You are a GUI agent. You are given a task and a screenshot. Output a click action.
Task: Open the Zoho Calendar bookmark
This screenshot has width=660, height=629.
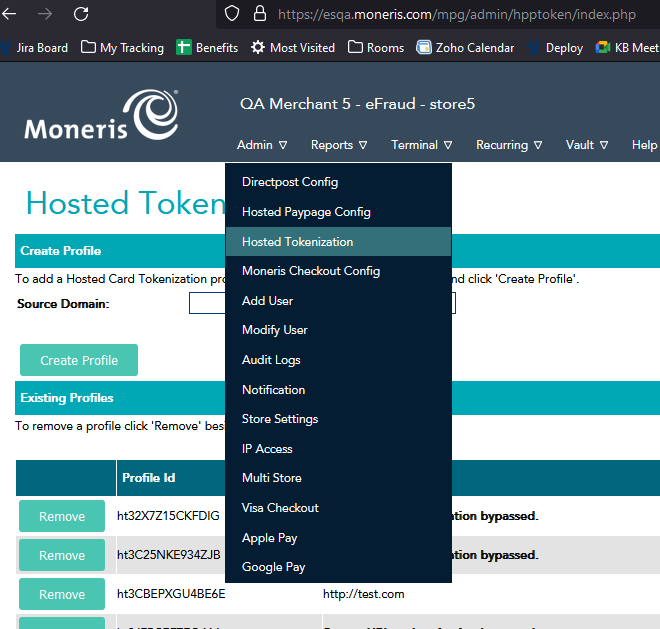pyautogui.click(x=465, y=47)
